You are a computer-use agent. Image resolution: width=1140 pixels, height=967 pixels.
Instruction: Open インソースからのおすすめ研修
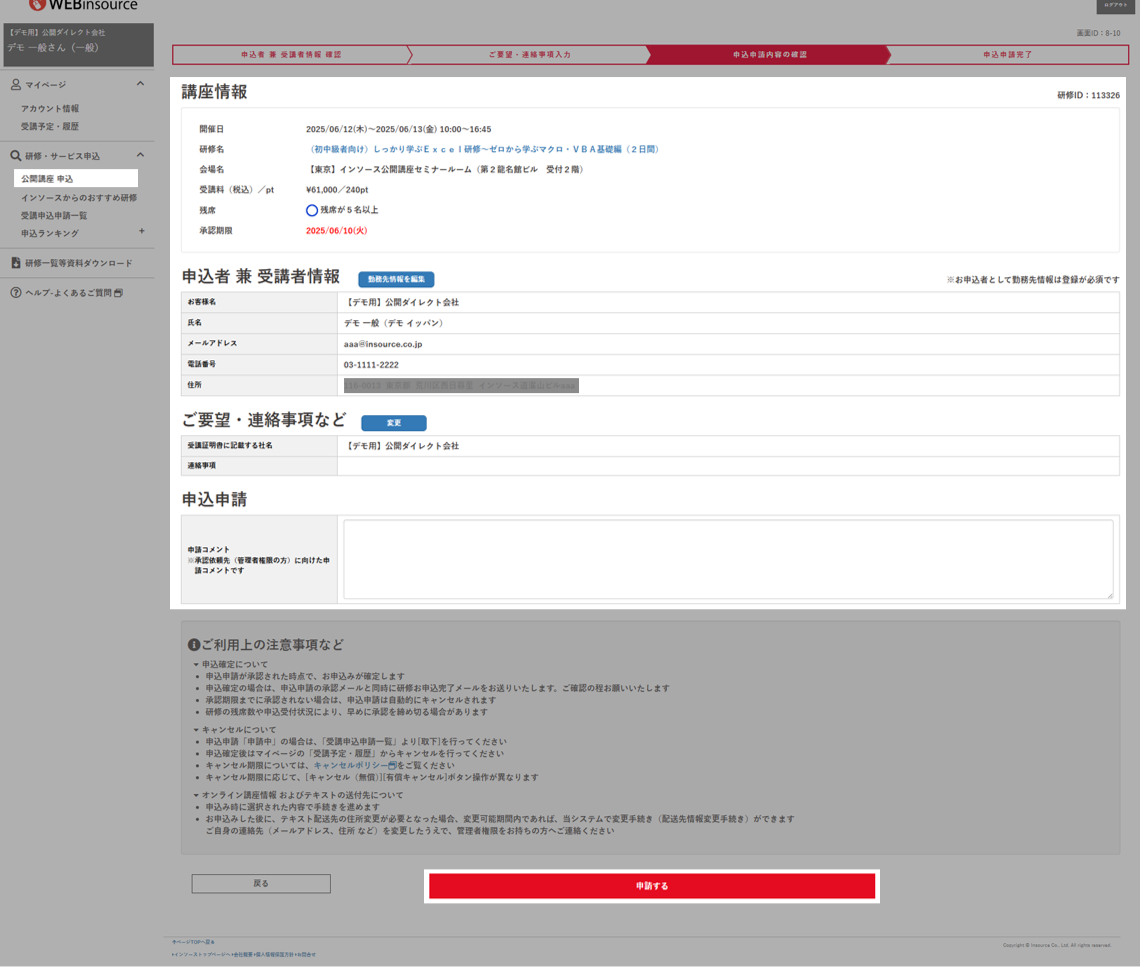79,198
